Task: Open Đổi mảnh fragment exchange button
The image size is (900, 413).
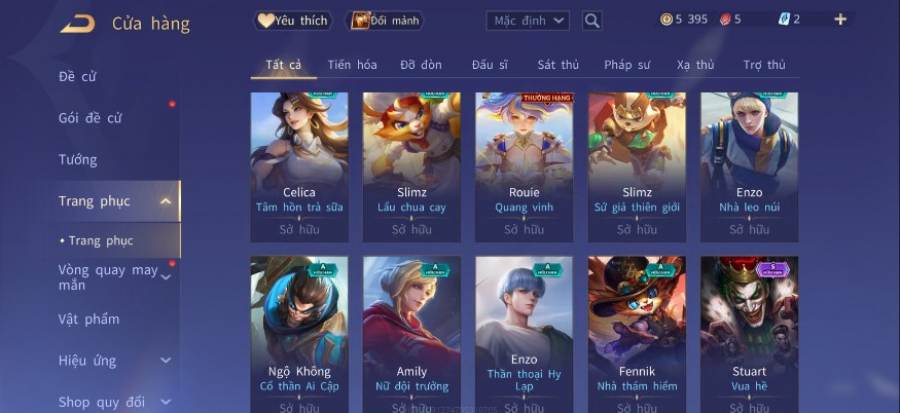Action: (385, 21)
